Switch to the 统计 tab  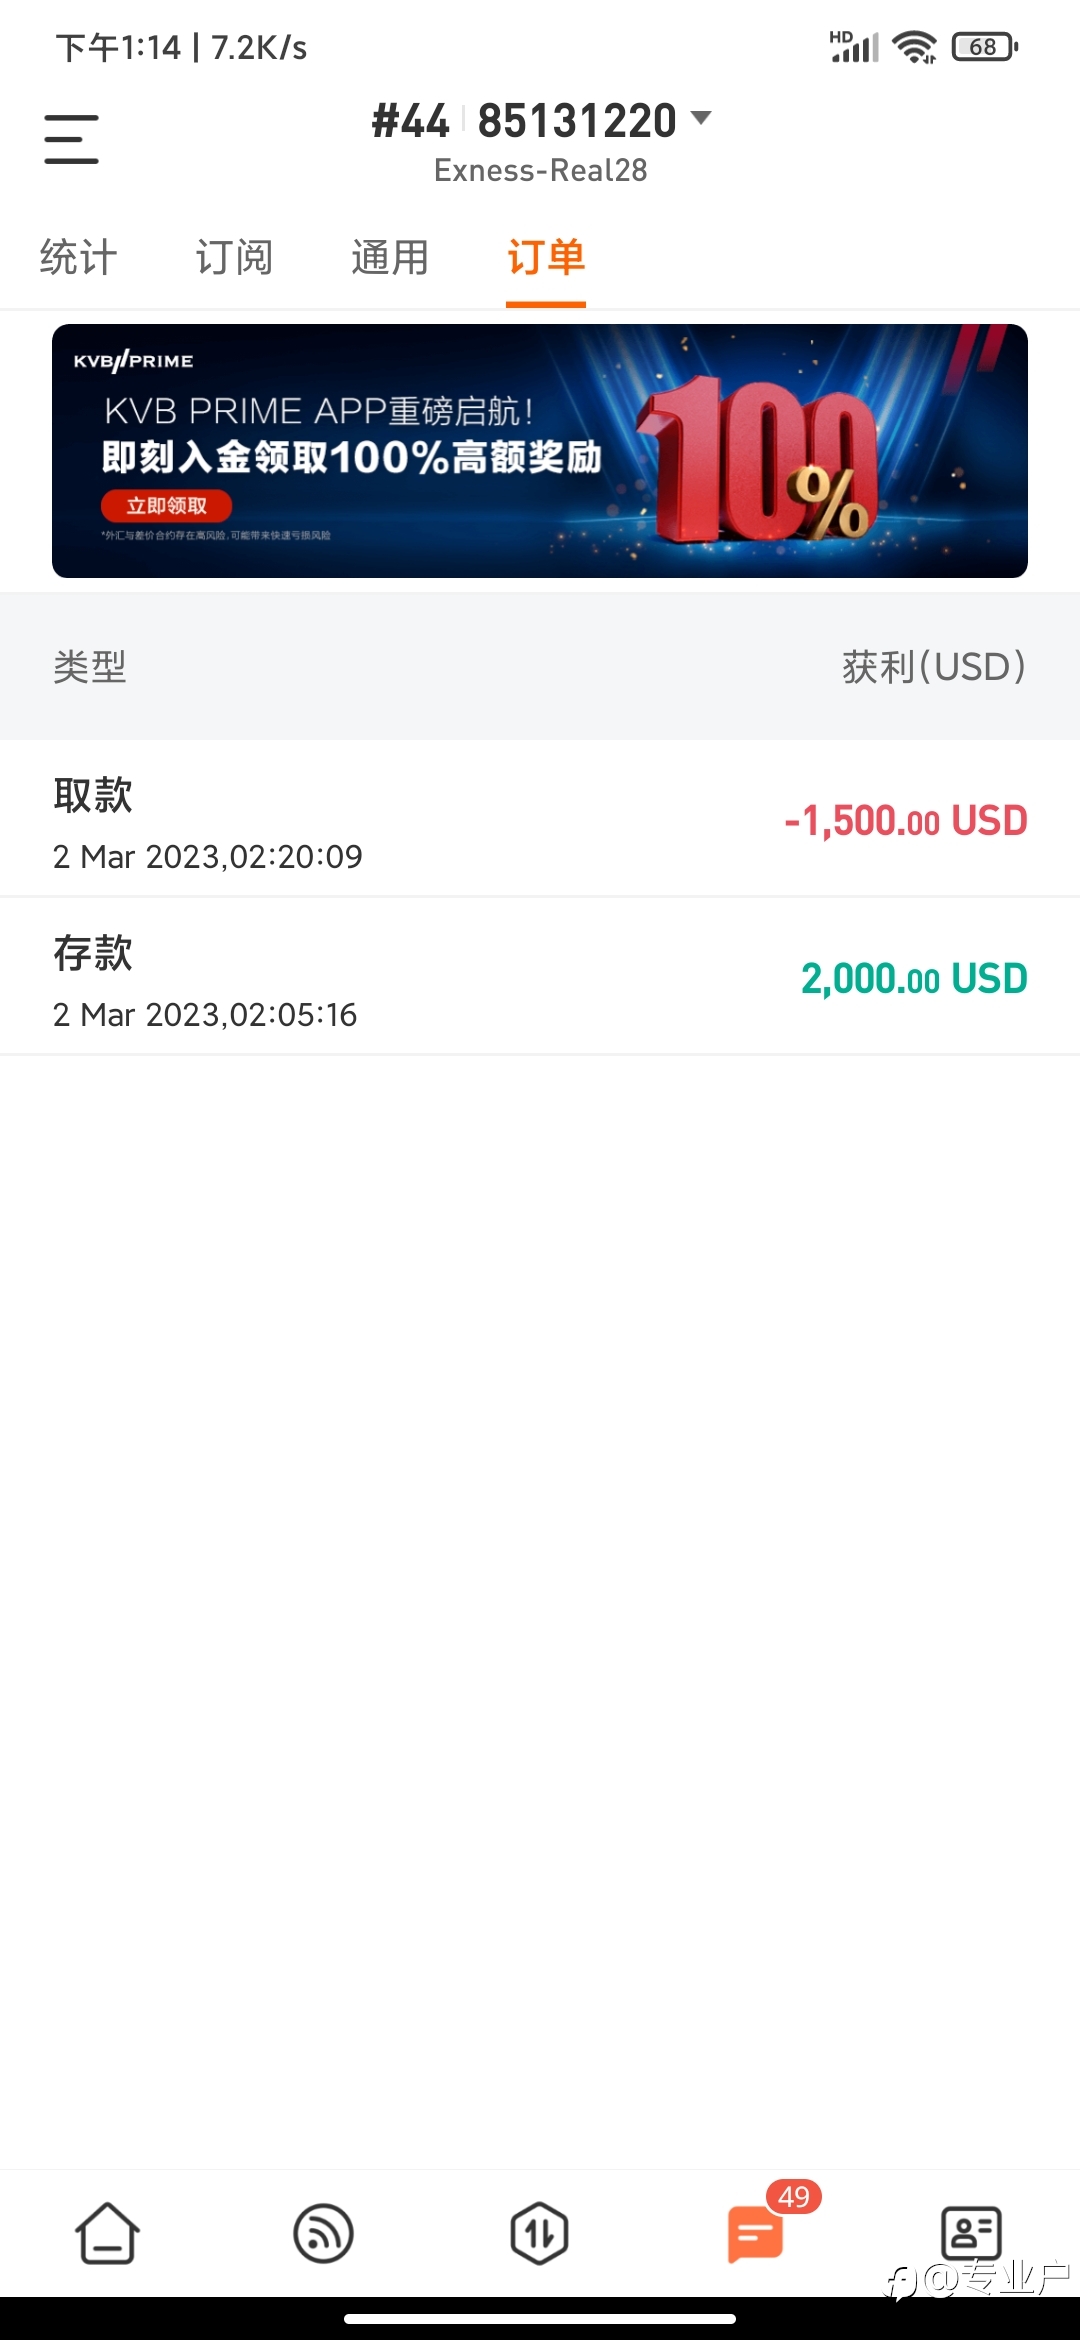(78, 257)
